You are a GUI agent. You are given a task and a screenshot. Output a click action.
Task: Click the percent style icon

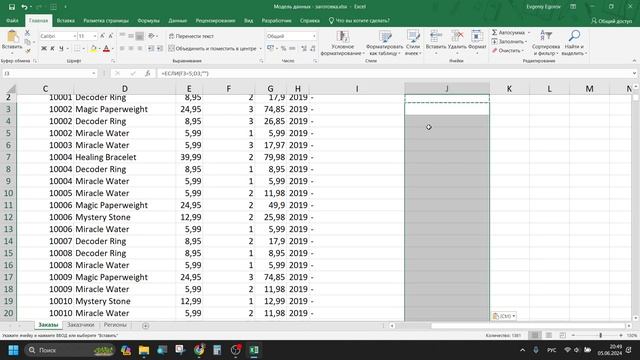(x=283, y=49)
